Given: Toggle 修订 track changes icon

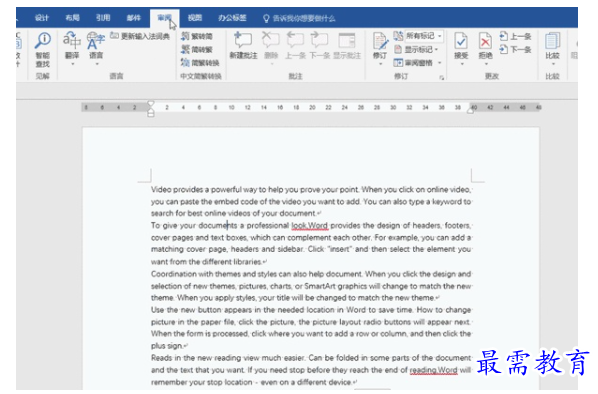Looking at the screenshot, I should [x=380, y=41].
